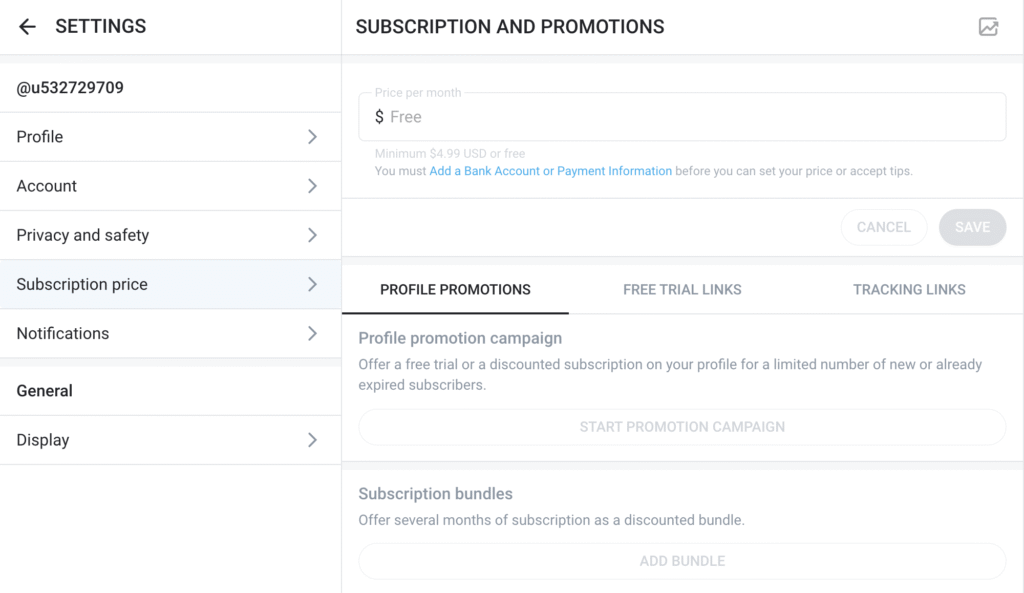Open the statistics chart icon

(988, 27)
